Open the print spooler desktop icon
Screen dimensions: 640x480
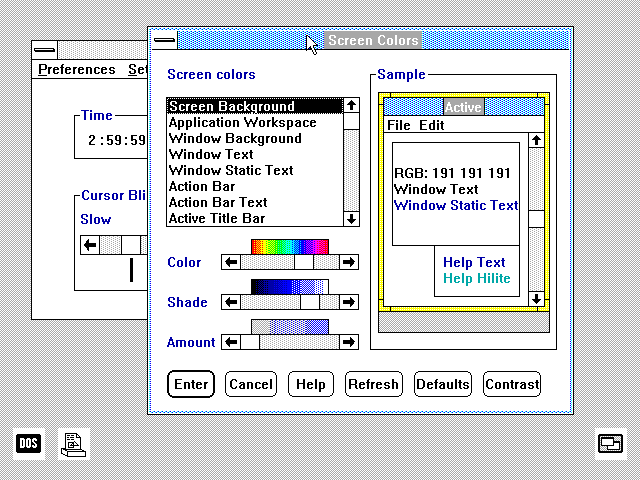click(x=74, y=444)
